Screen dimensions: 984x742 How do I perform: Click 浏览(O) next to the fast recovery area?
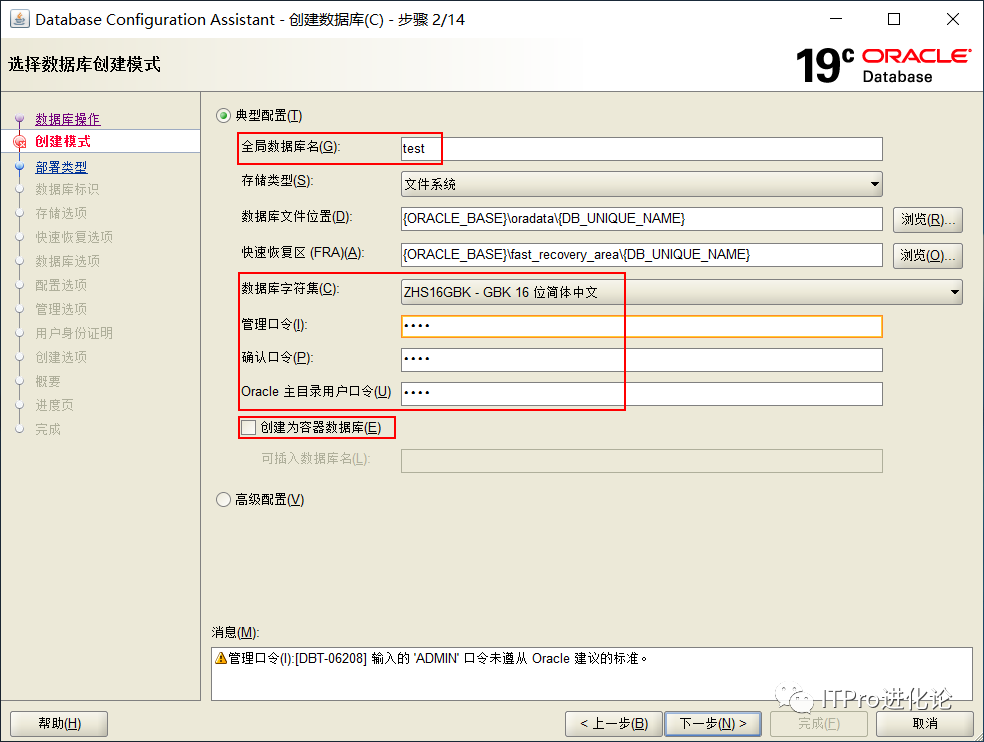coord(928,255)
